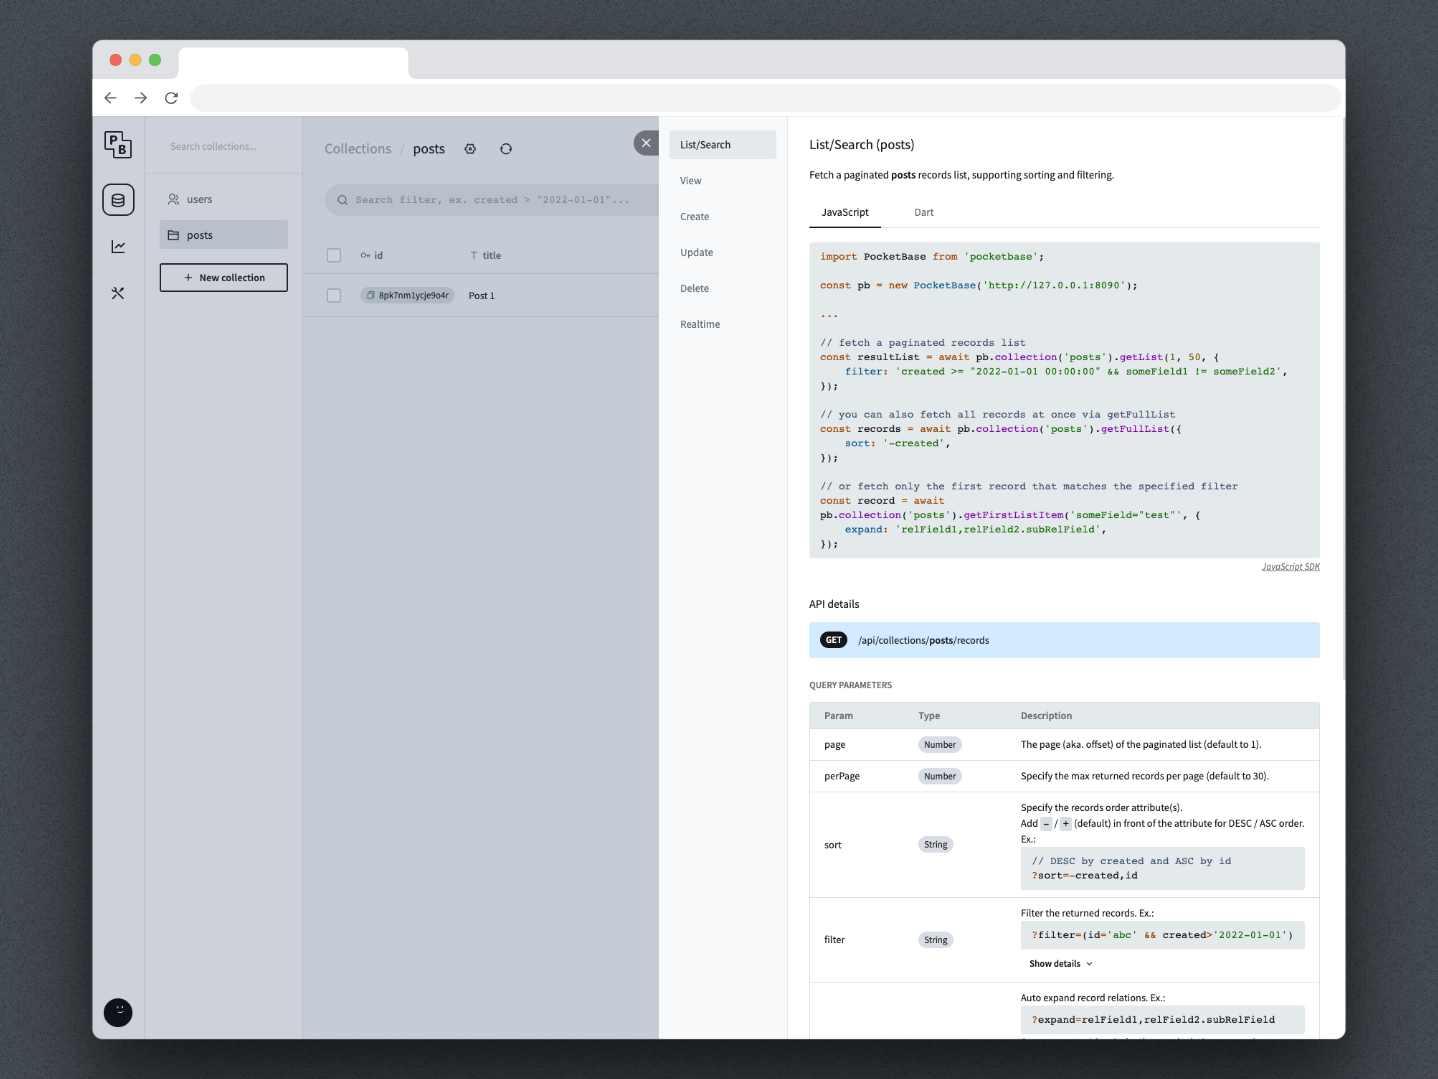Open posts collection settings gear icon
The height and width of the screenshot is (1079, 1438).
click(x=470, y=149)
